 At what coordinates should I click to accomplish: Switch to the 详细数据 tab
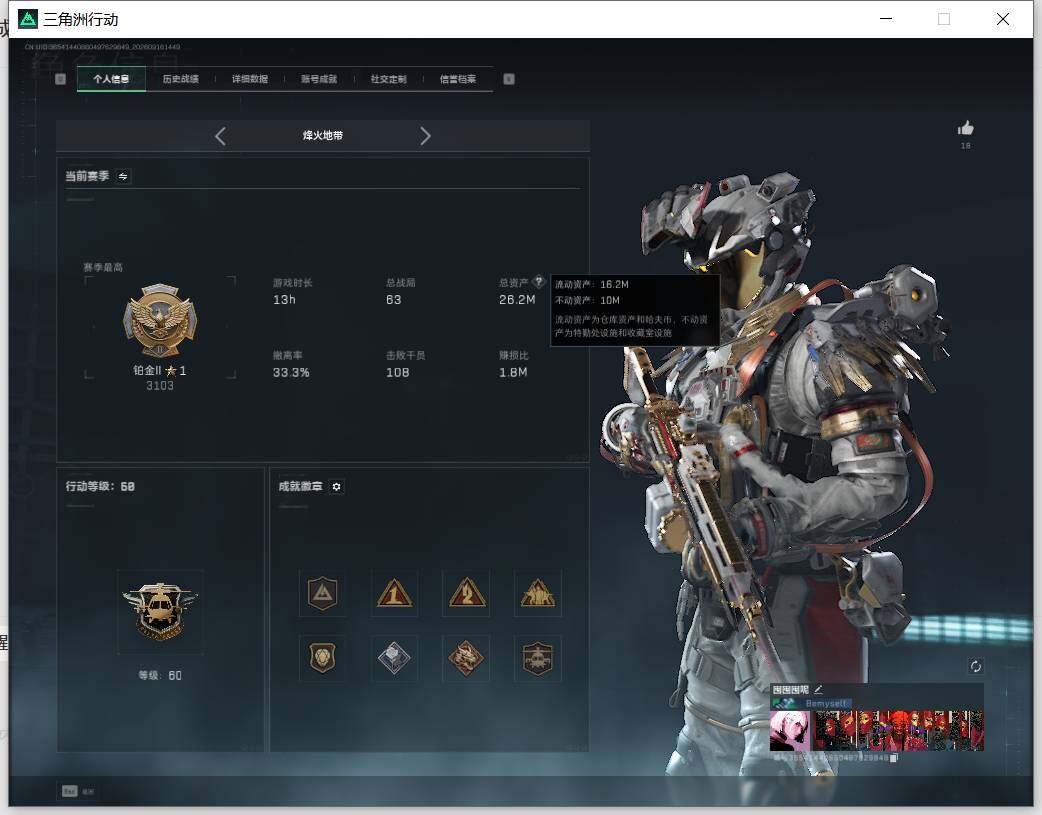[250, 79]
